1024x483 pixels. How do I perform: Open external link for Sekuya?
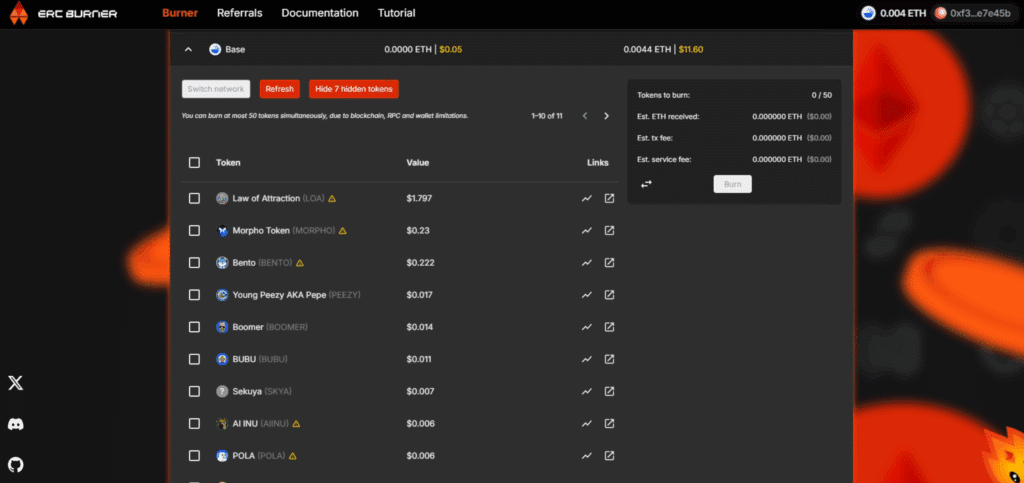[609, 392]
